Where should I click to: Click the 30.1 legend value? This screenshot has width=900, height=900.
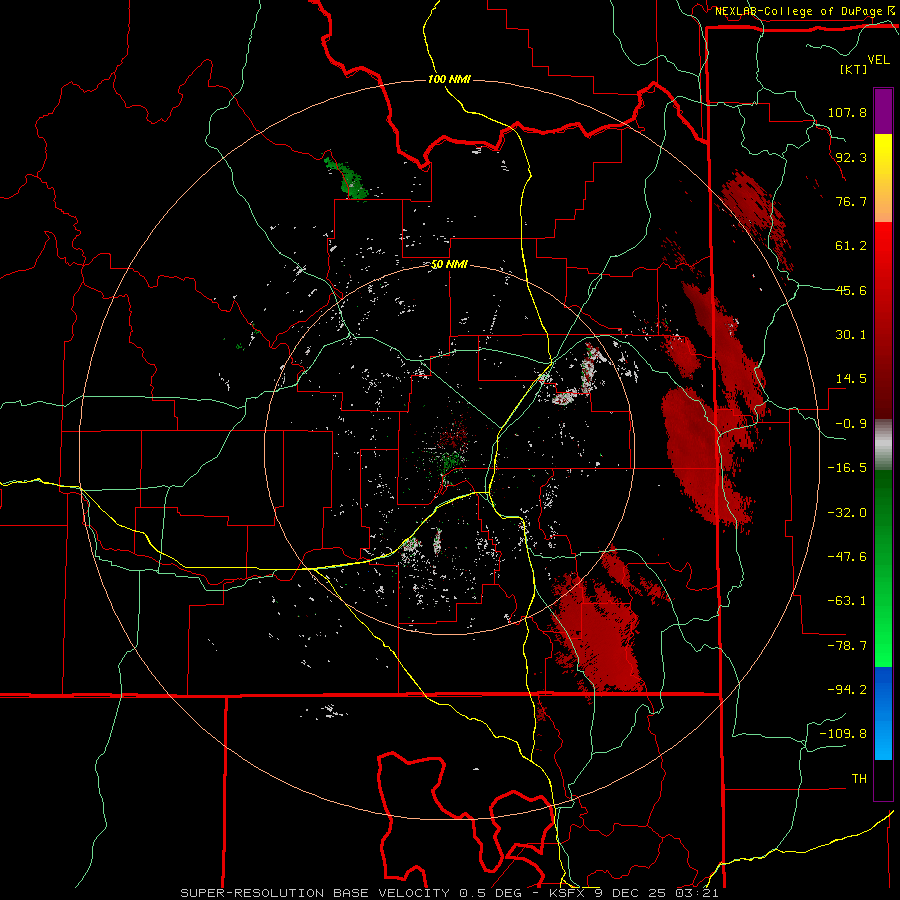(x=851, y=335)
